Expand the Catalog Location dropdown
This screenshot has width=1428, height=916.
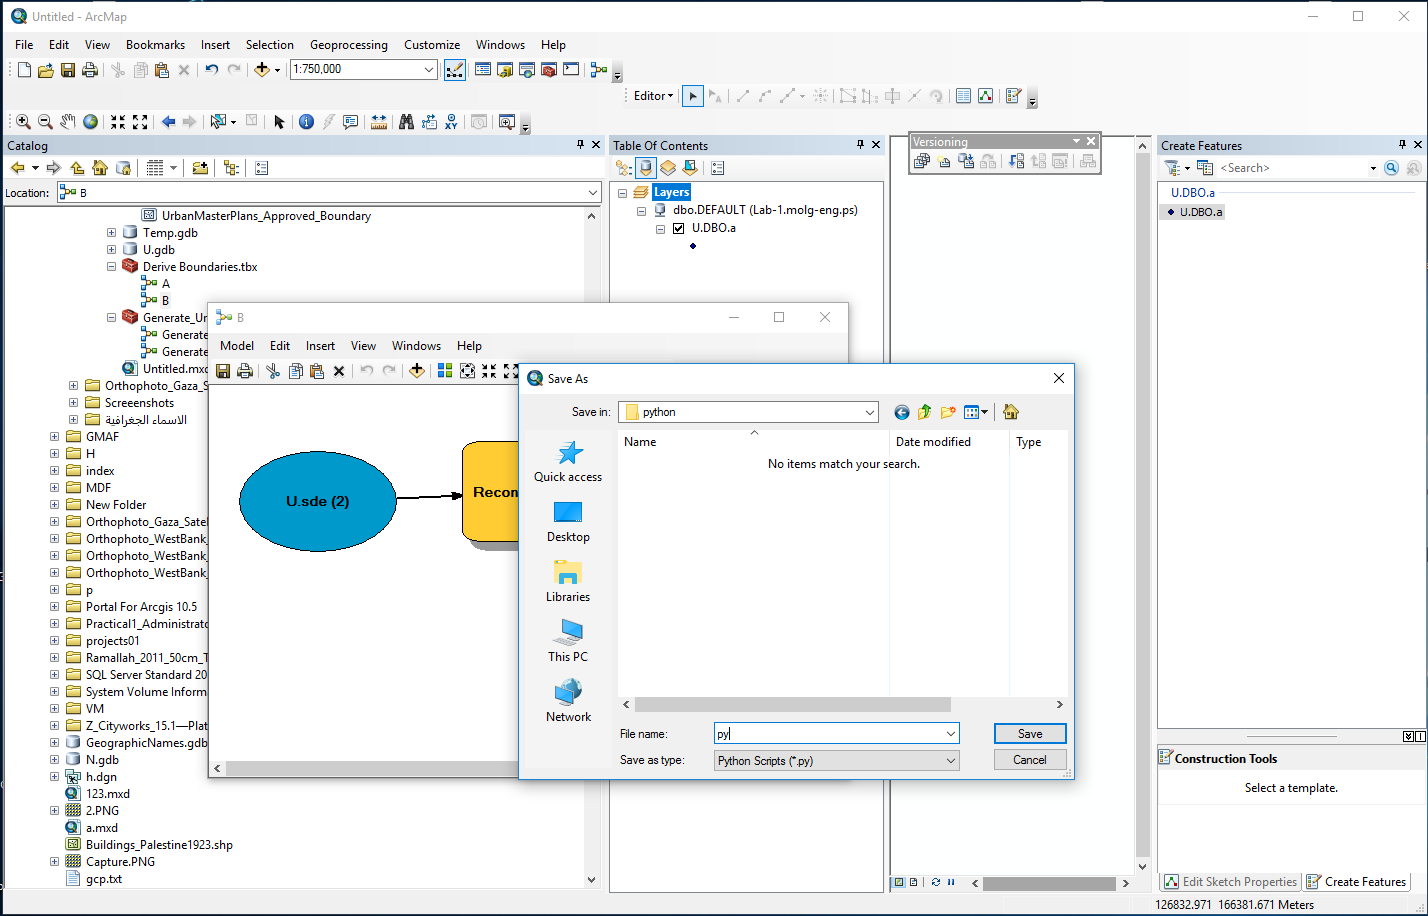coord(592,193)
